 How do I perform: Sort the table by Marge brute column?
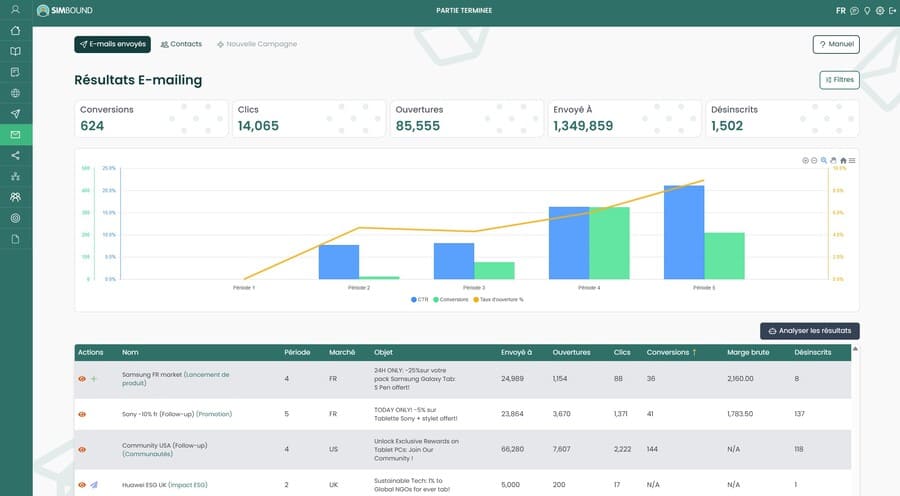pos(748,352)
